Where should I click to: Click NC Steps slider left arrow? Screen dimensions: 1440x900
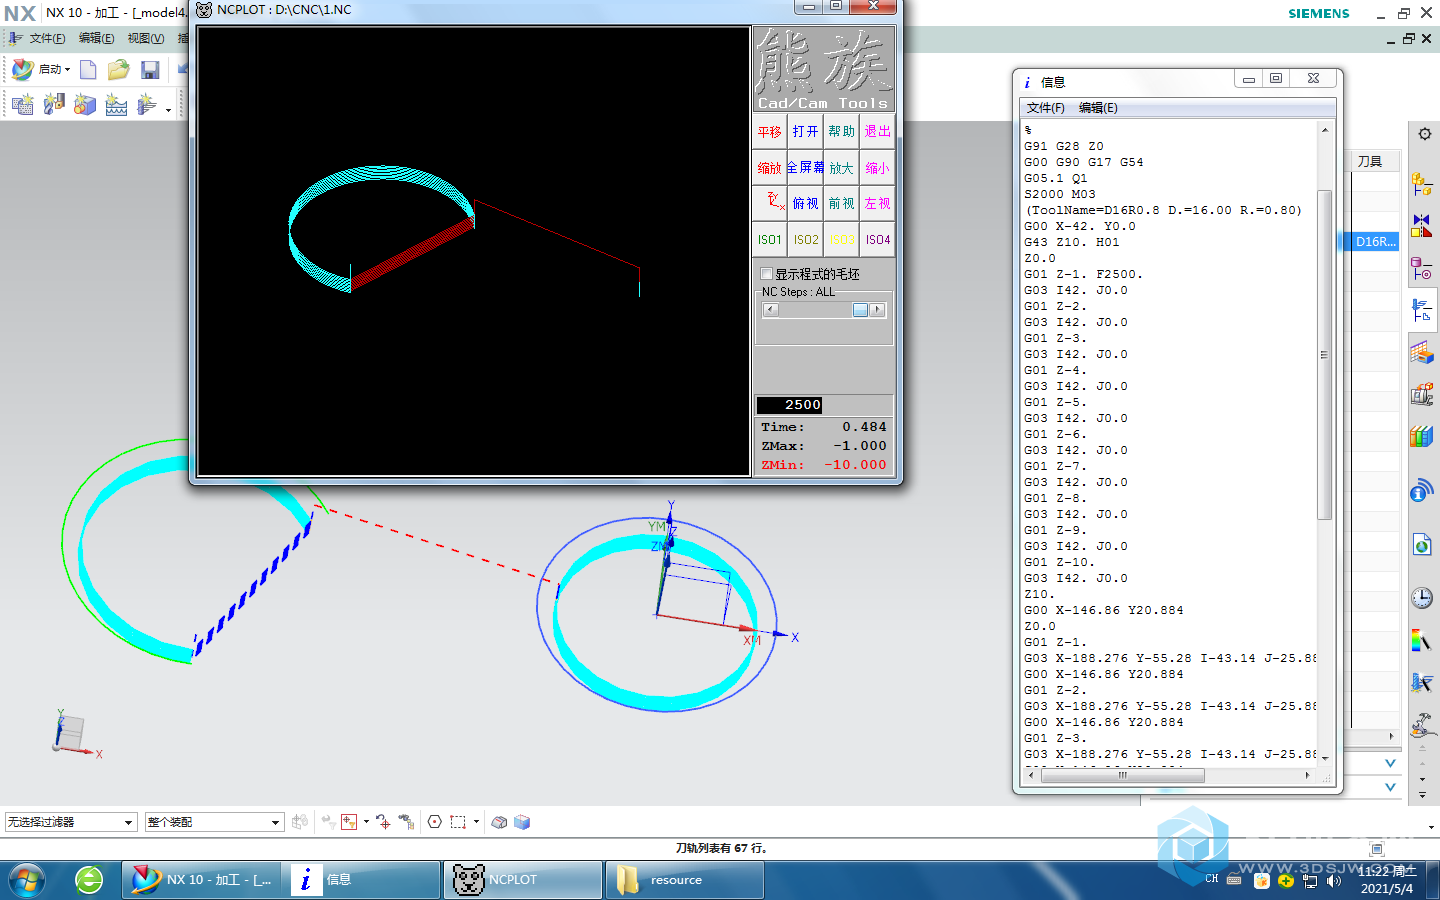[x=770, y=310]
